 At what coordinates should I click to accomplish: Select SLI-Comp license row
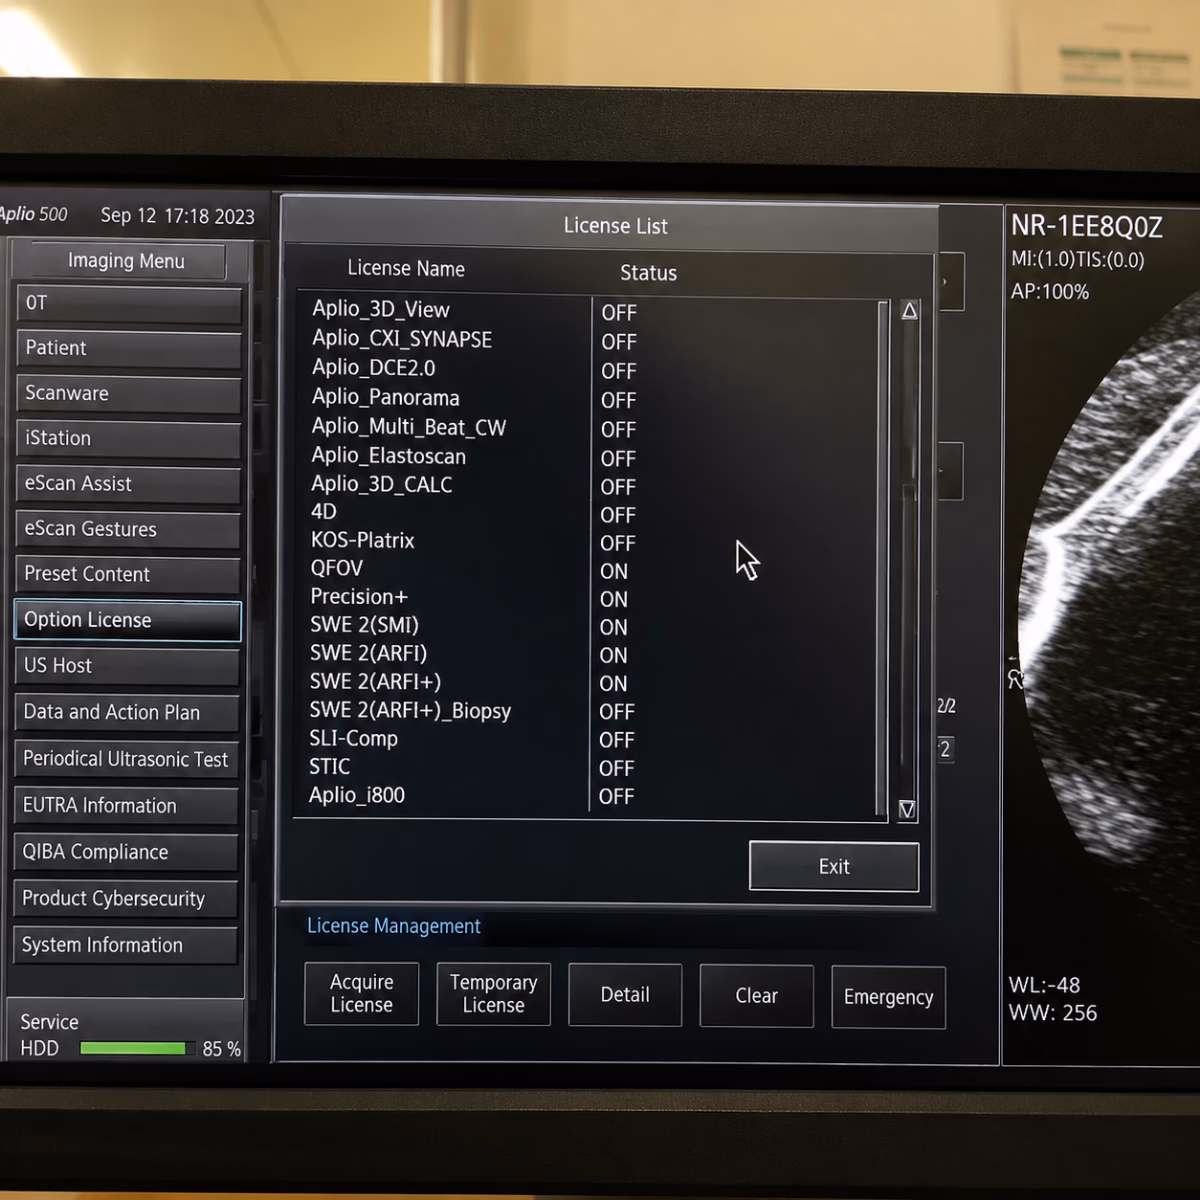(x=591, y=738)
